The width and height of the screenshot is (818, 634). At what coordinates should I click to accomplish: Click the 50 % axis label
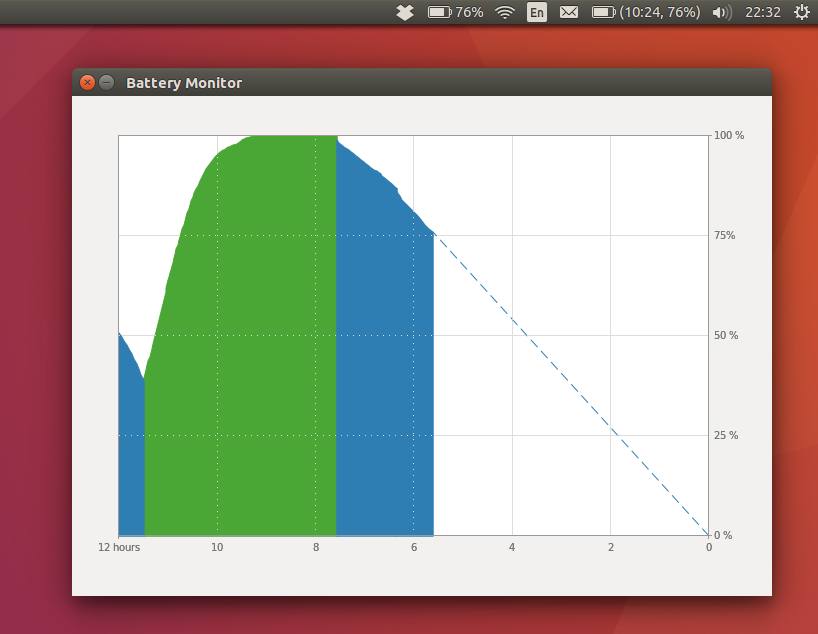[726, 336]
